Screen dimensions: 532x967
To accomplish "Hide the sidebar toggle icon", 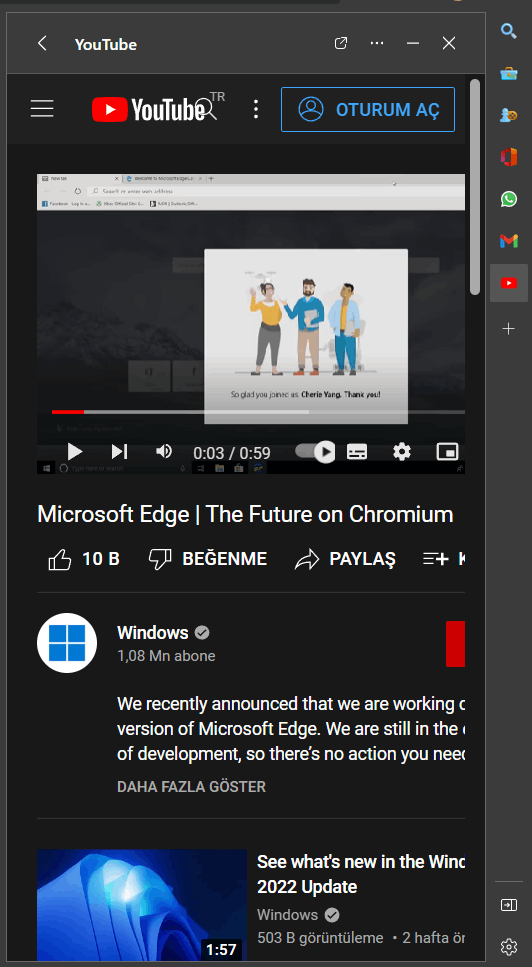I will pyautogui.click(x=509, y=905).
